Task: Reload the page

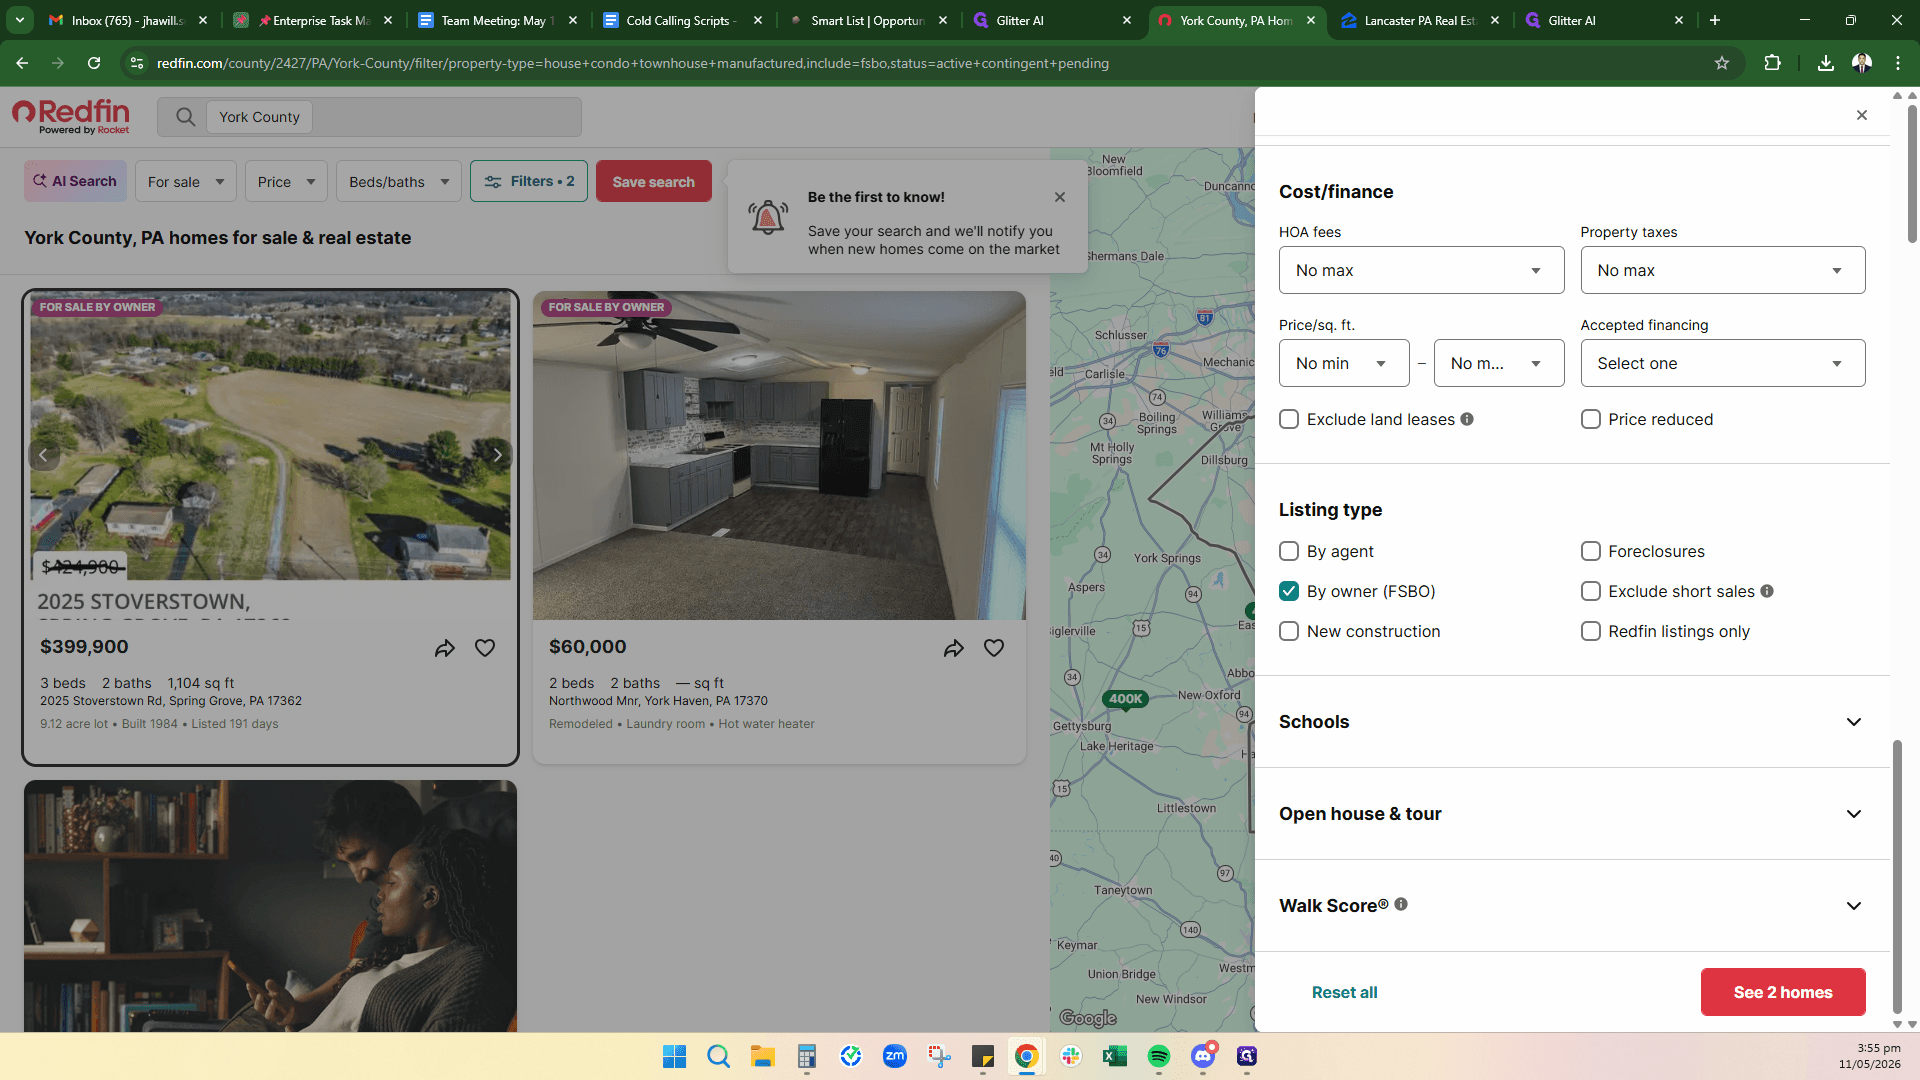Action: coord(94,63)
